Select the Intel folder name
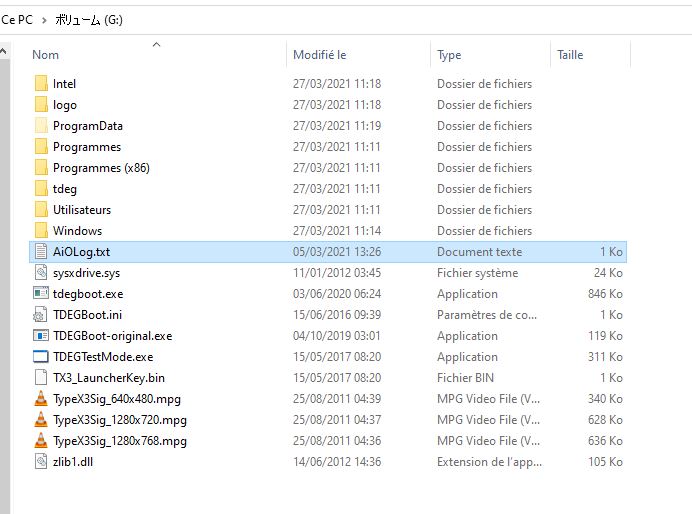The width and height of the screenshot is (692, 514). click(x=64, y=84)
